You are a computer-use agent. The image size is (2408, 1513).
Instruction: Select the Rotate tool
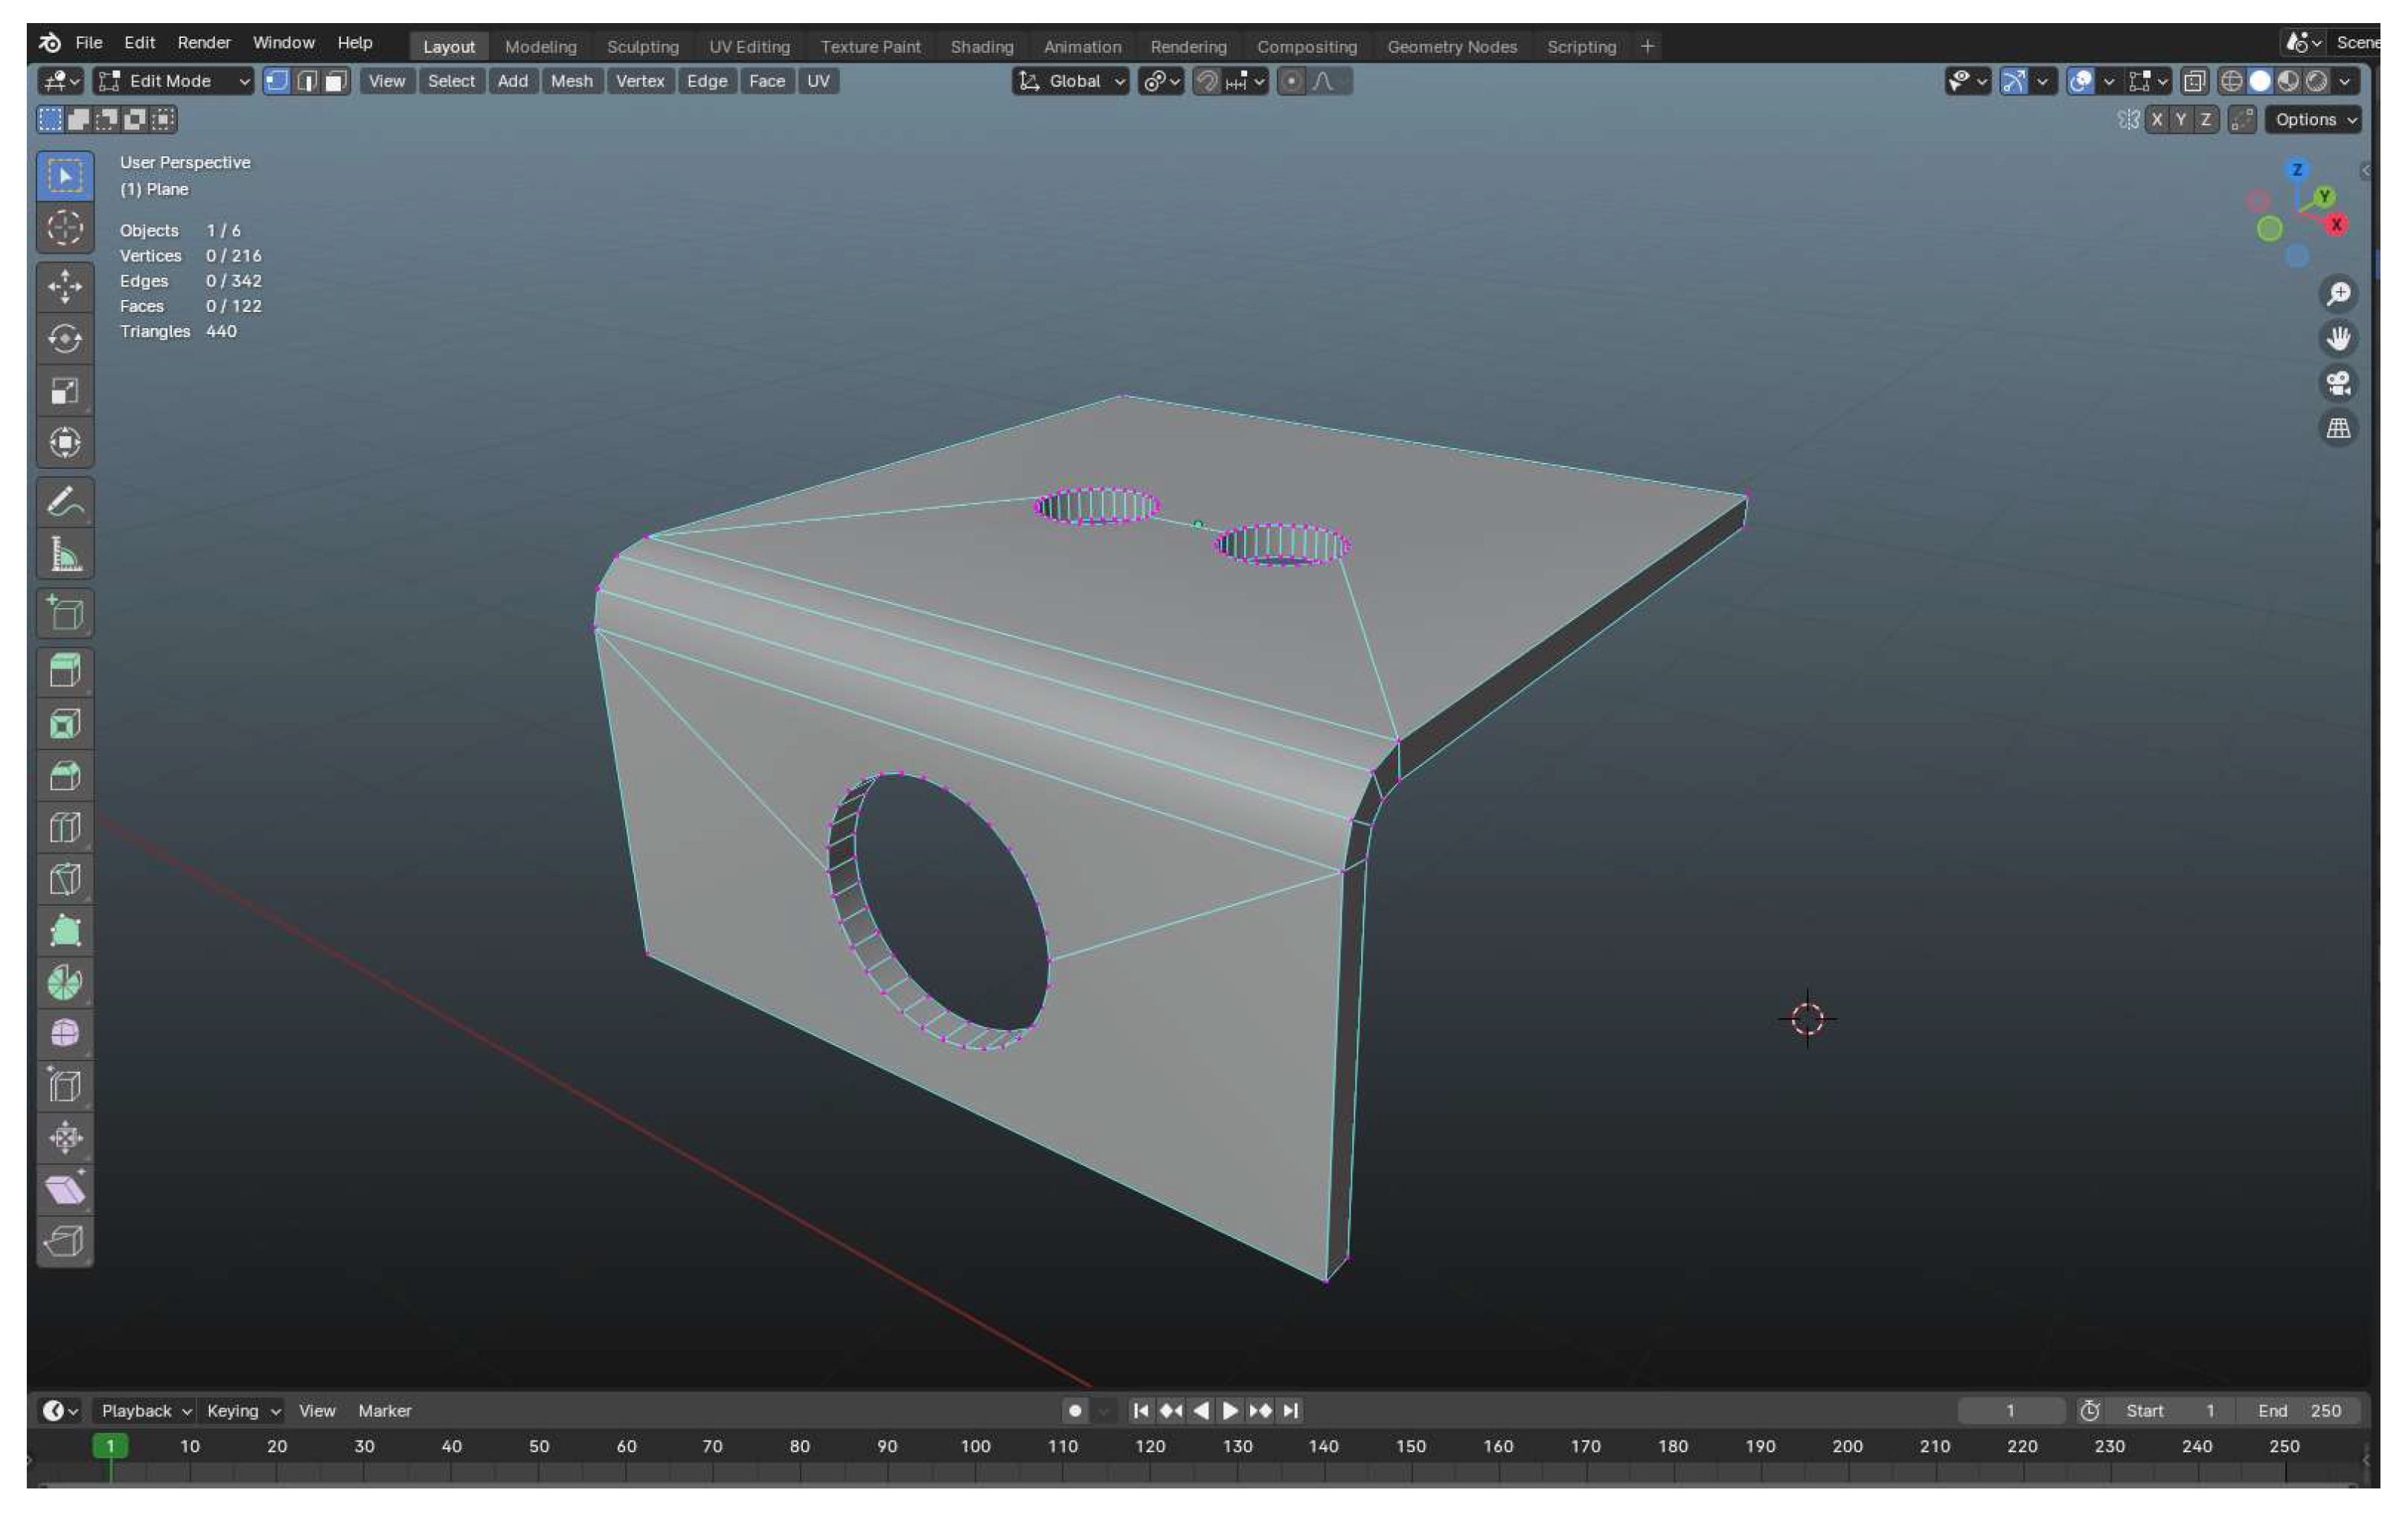65,339
